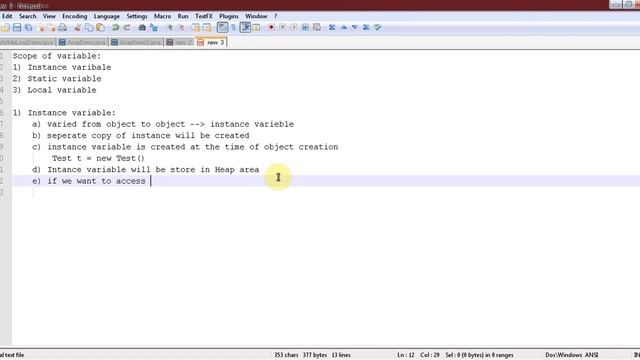Viewport: 640px width, 360px height.
Task: Open the Plugins menu
Action: pyautogui.click(x=229, y=16)
